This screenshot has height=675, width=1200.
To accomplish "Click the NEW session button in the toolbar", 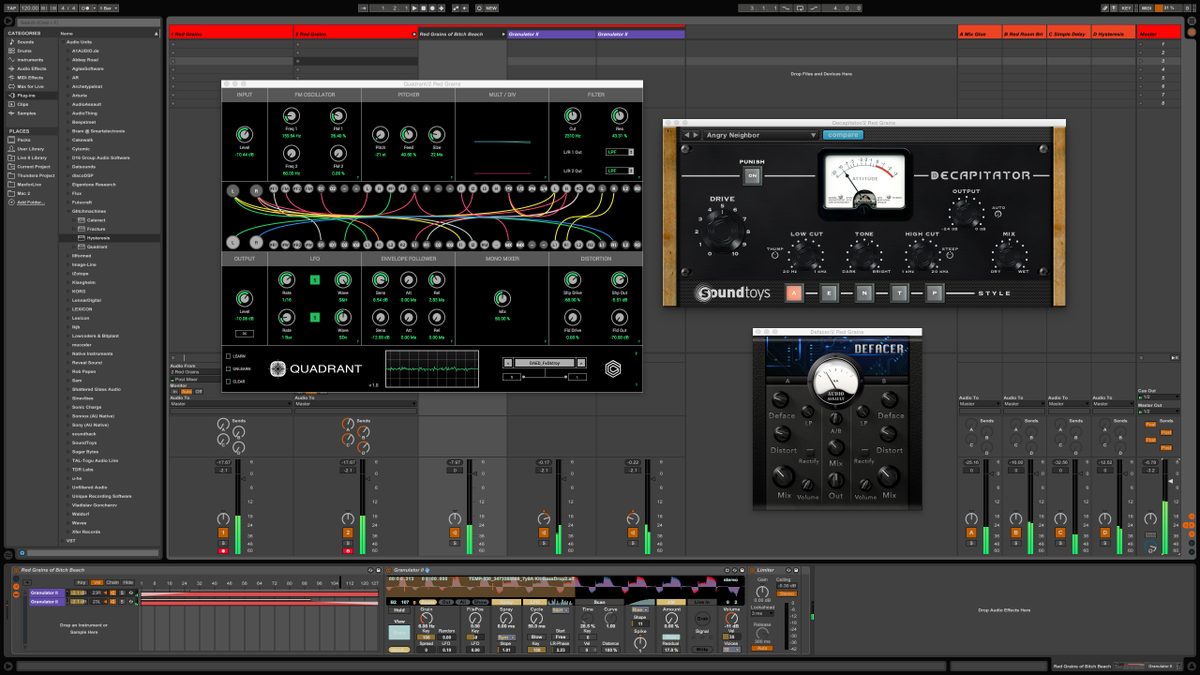I will [x=490, y=8].
